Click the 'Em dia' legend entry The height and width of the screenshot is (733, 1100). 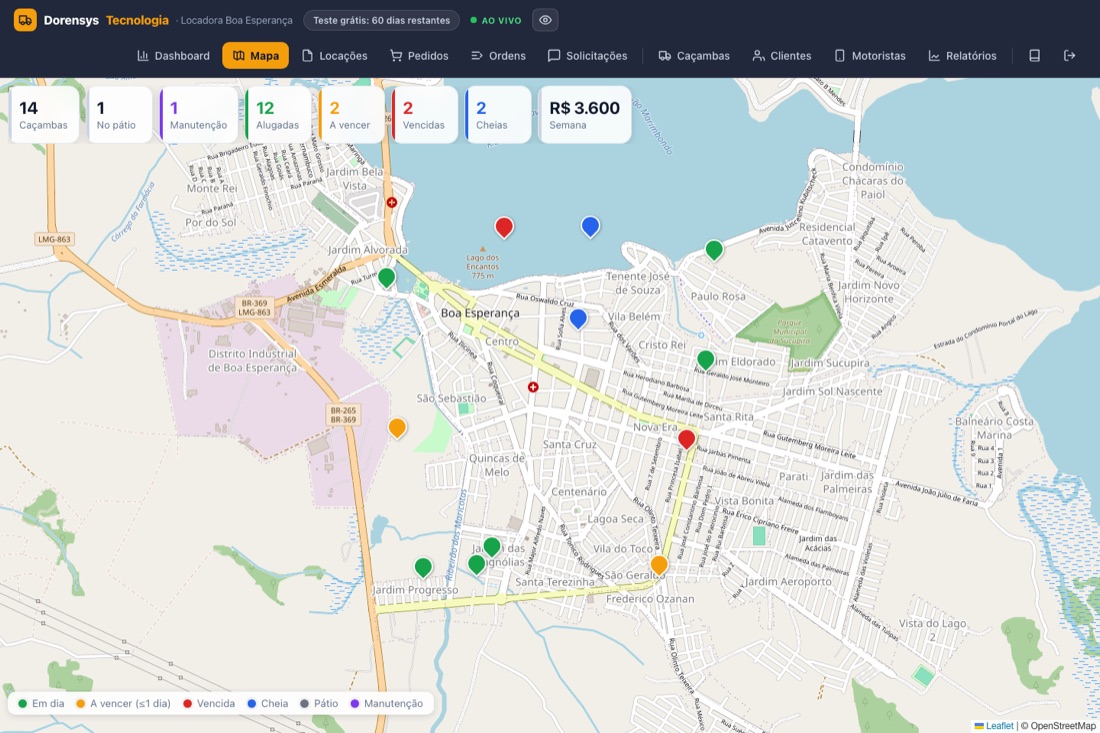coord(41,704)
